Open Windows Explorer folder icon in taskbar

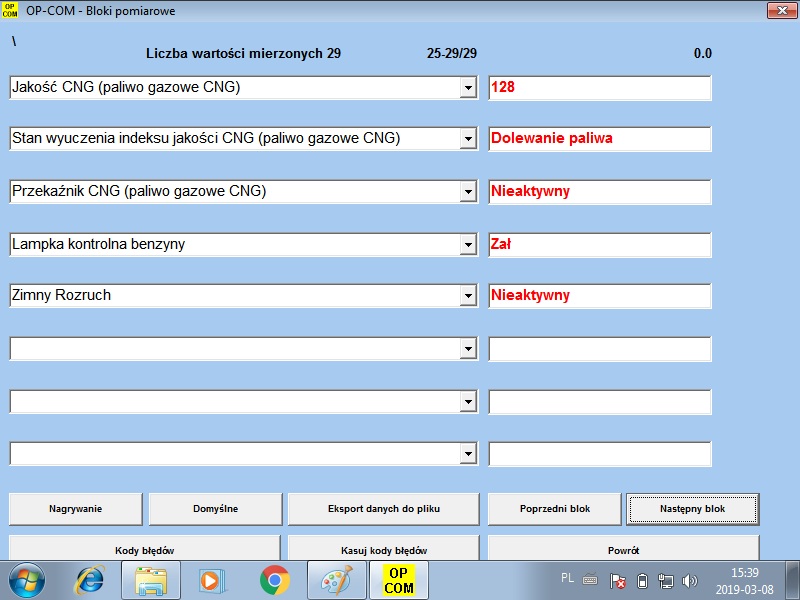[152, 580]
